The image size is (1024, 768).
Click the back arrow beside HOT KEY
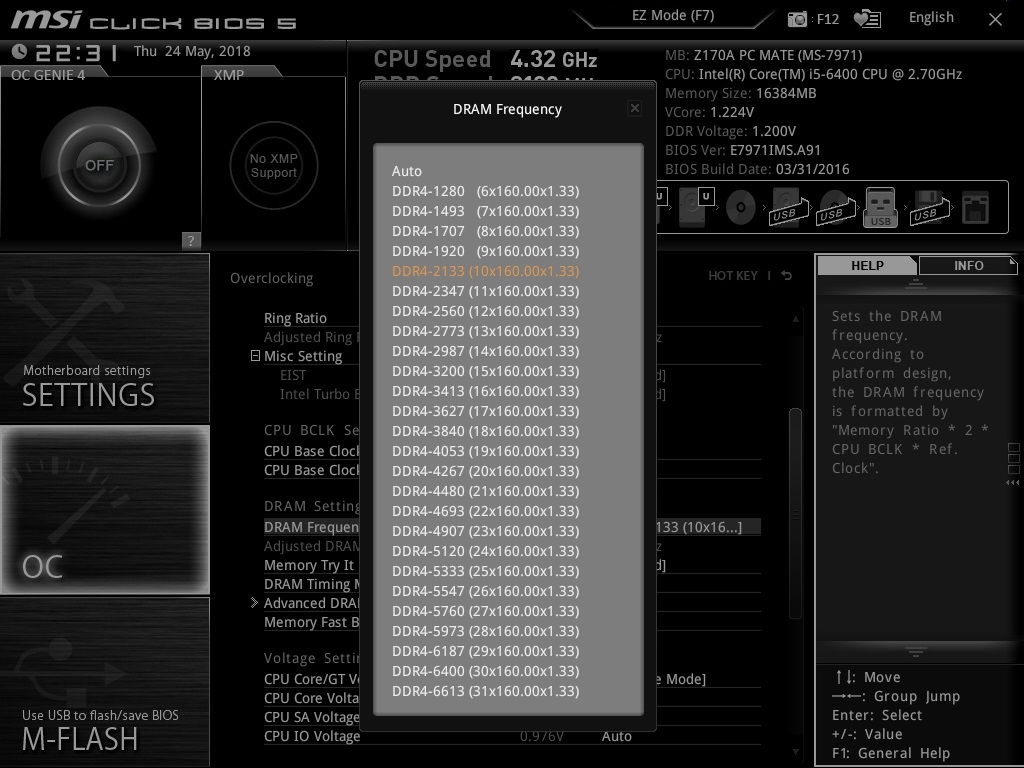tap(787, 276)
